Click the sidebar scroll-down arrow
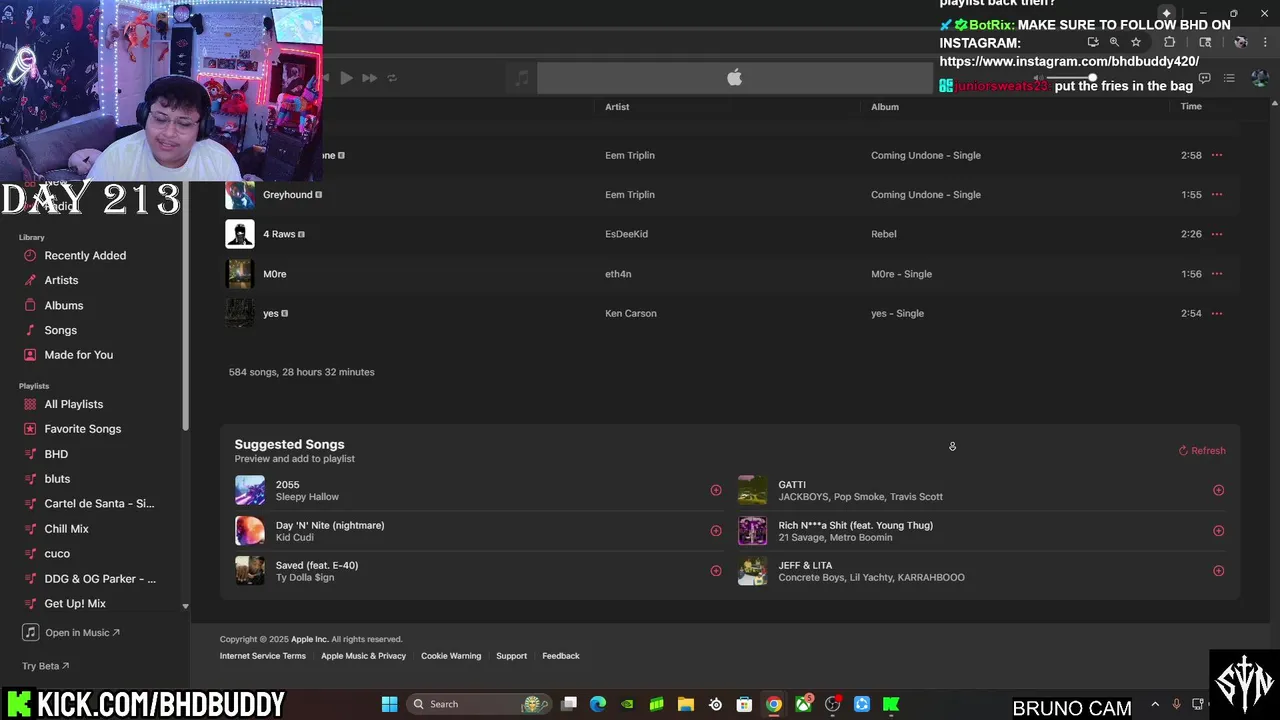Image resolution: width=1280 pixels, height=720 pixels. 185,606
